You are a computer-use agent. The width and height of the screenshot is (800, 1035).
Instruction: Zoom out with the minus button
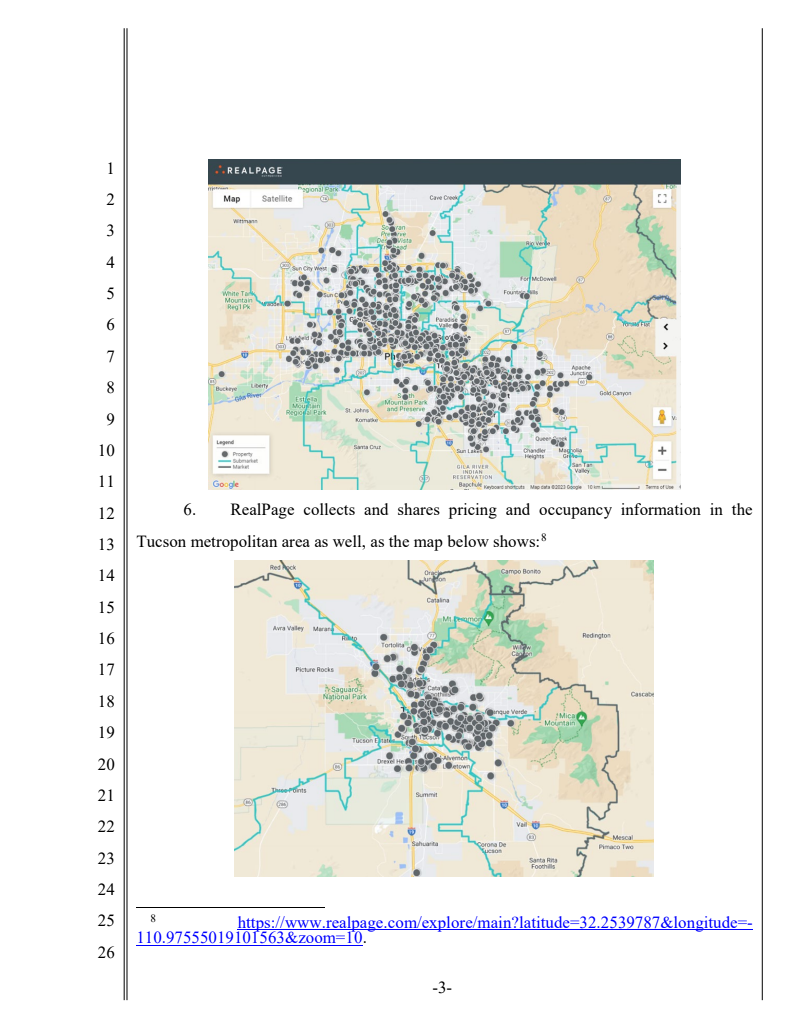pyautogui.click(x=662, y=469)
